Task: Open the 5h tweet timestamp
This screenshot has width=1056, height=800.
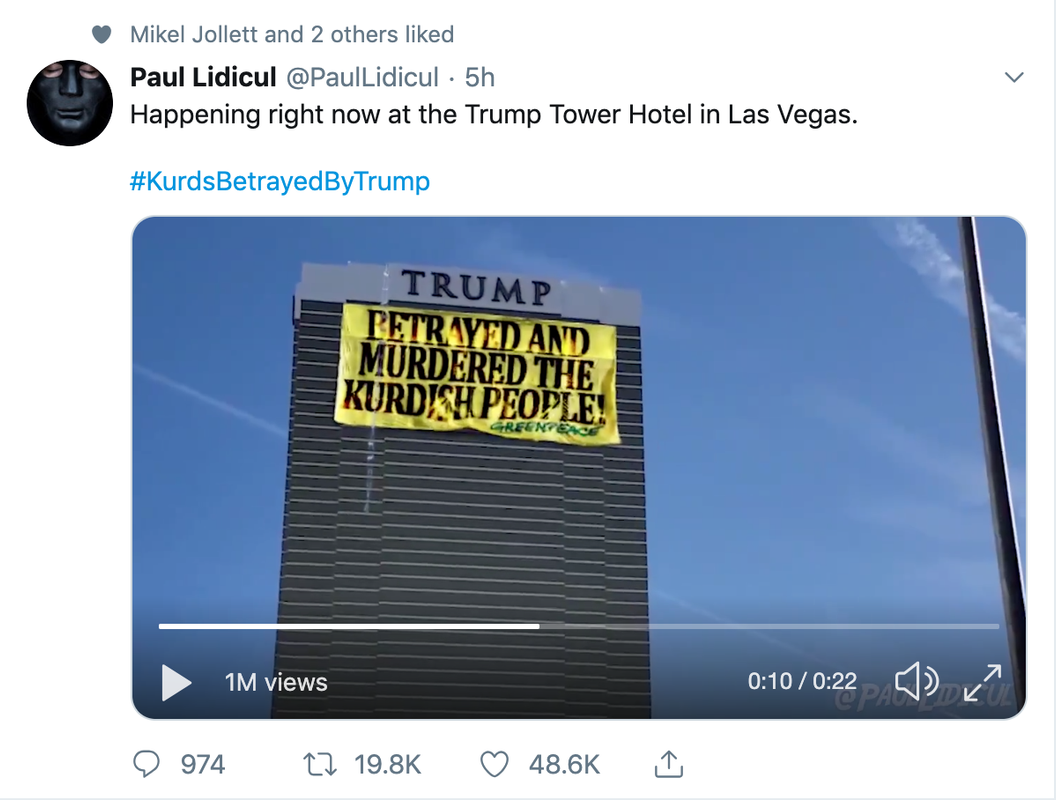Action: (x=480, y=77)
